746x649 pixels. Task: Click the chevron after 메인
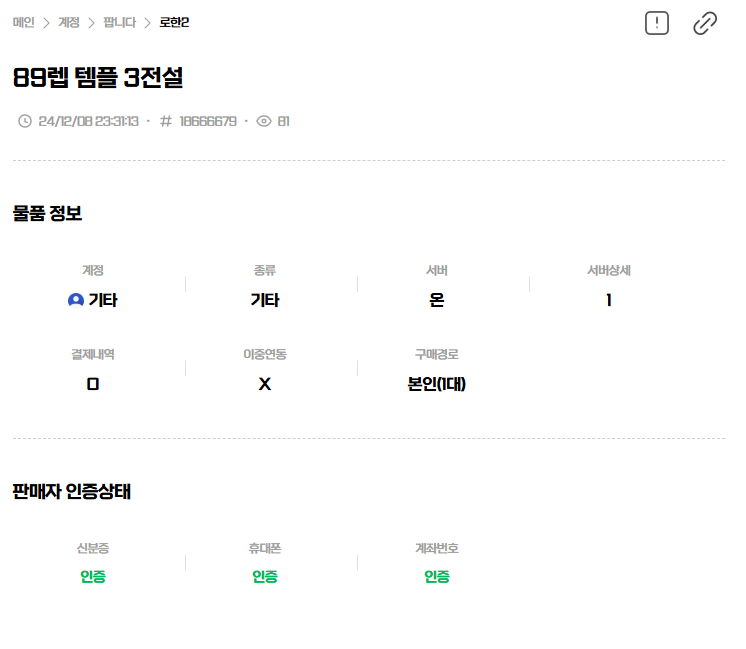click(46, 22)
